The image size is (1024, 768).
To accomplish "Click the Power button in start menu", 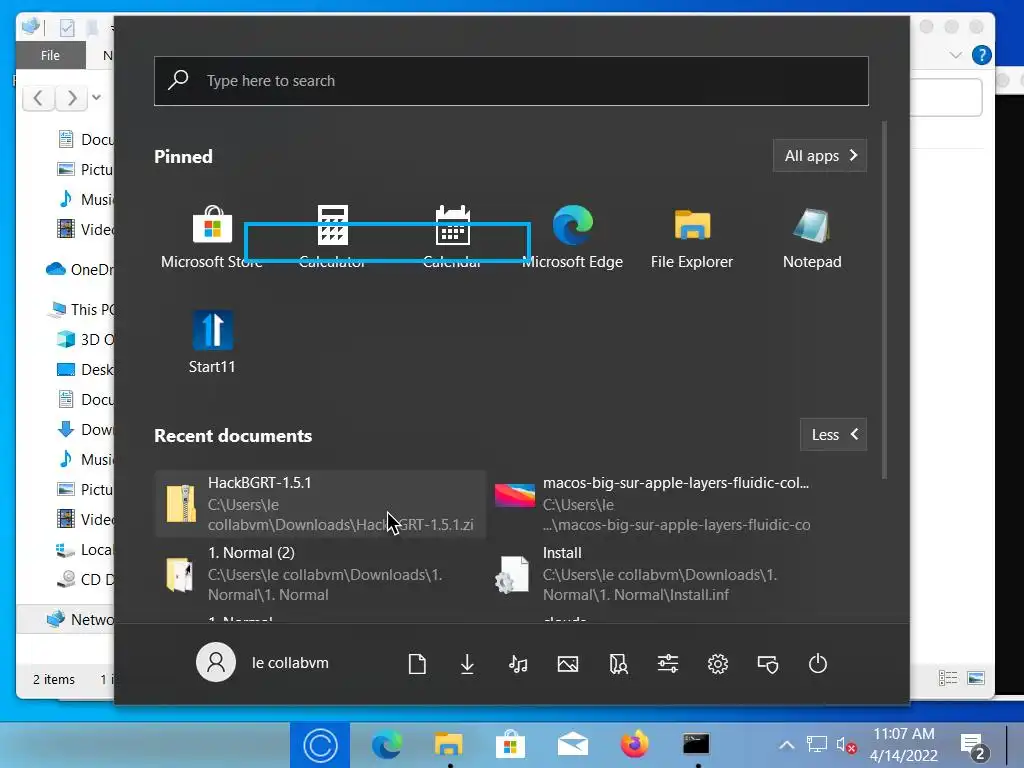I will click(x=818, y=664).
